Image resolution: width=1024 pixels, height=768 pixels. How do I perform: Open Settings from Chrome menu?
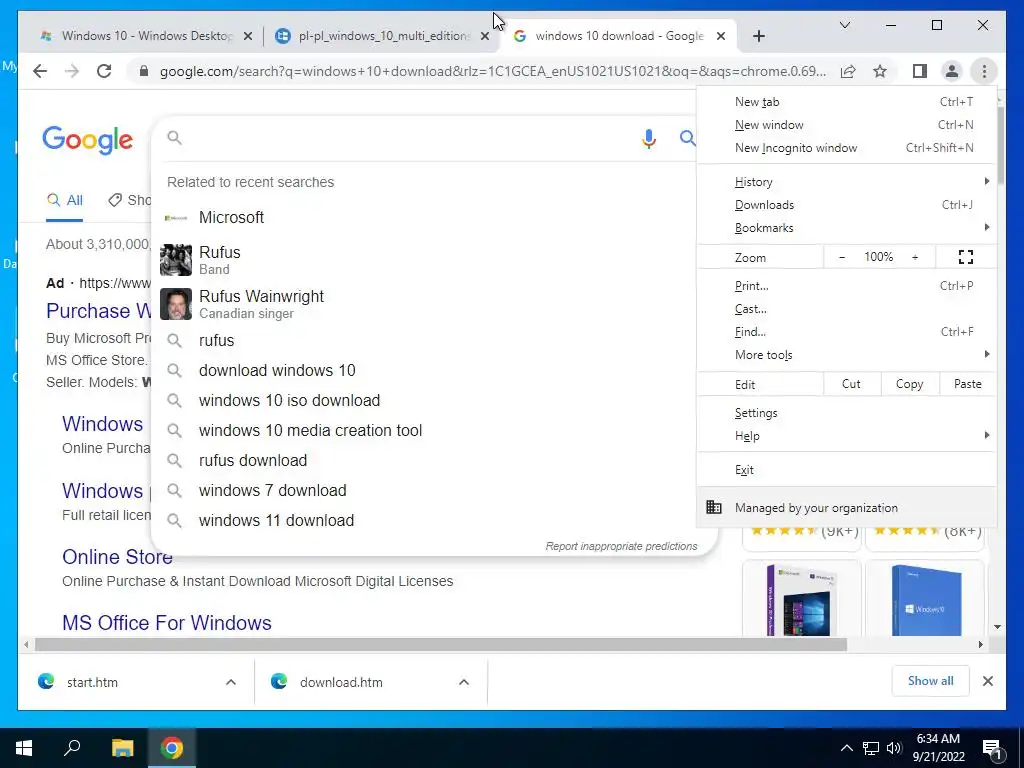click(846, 413)
